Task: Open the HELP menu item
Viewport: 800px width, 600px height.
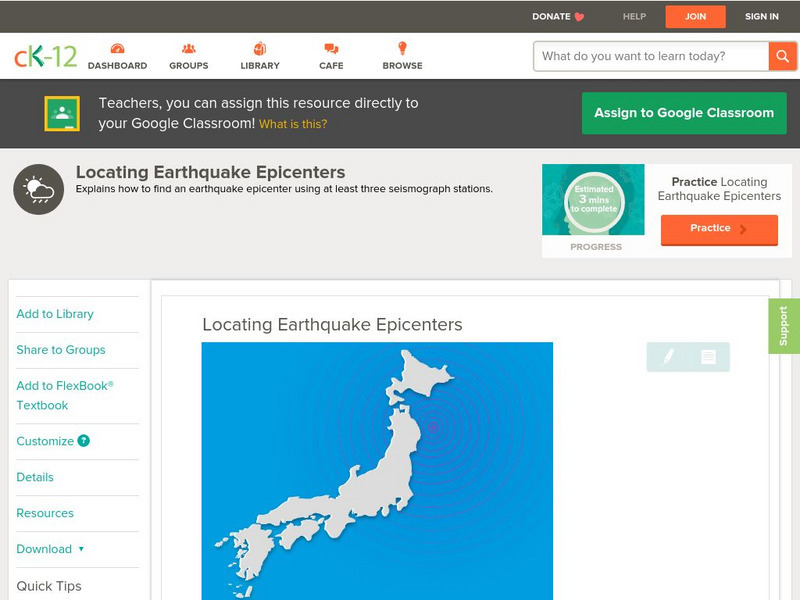Action: pos(632,16)
